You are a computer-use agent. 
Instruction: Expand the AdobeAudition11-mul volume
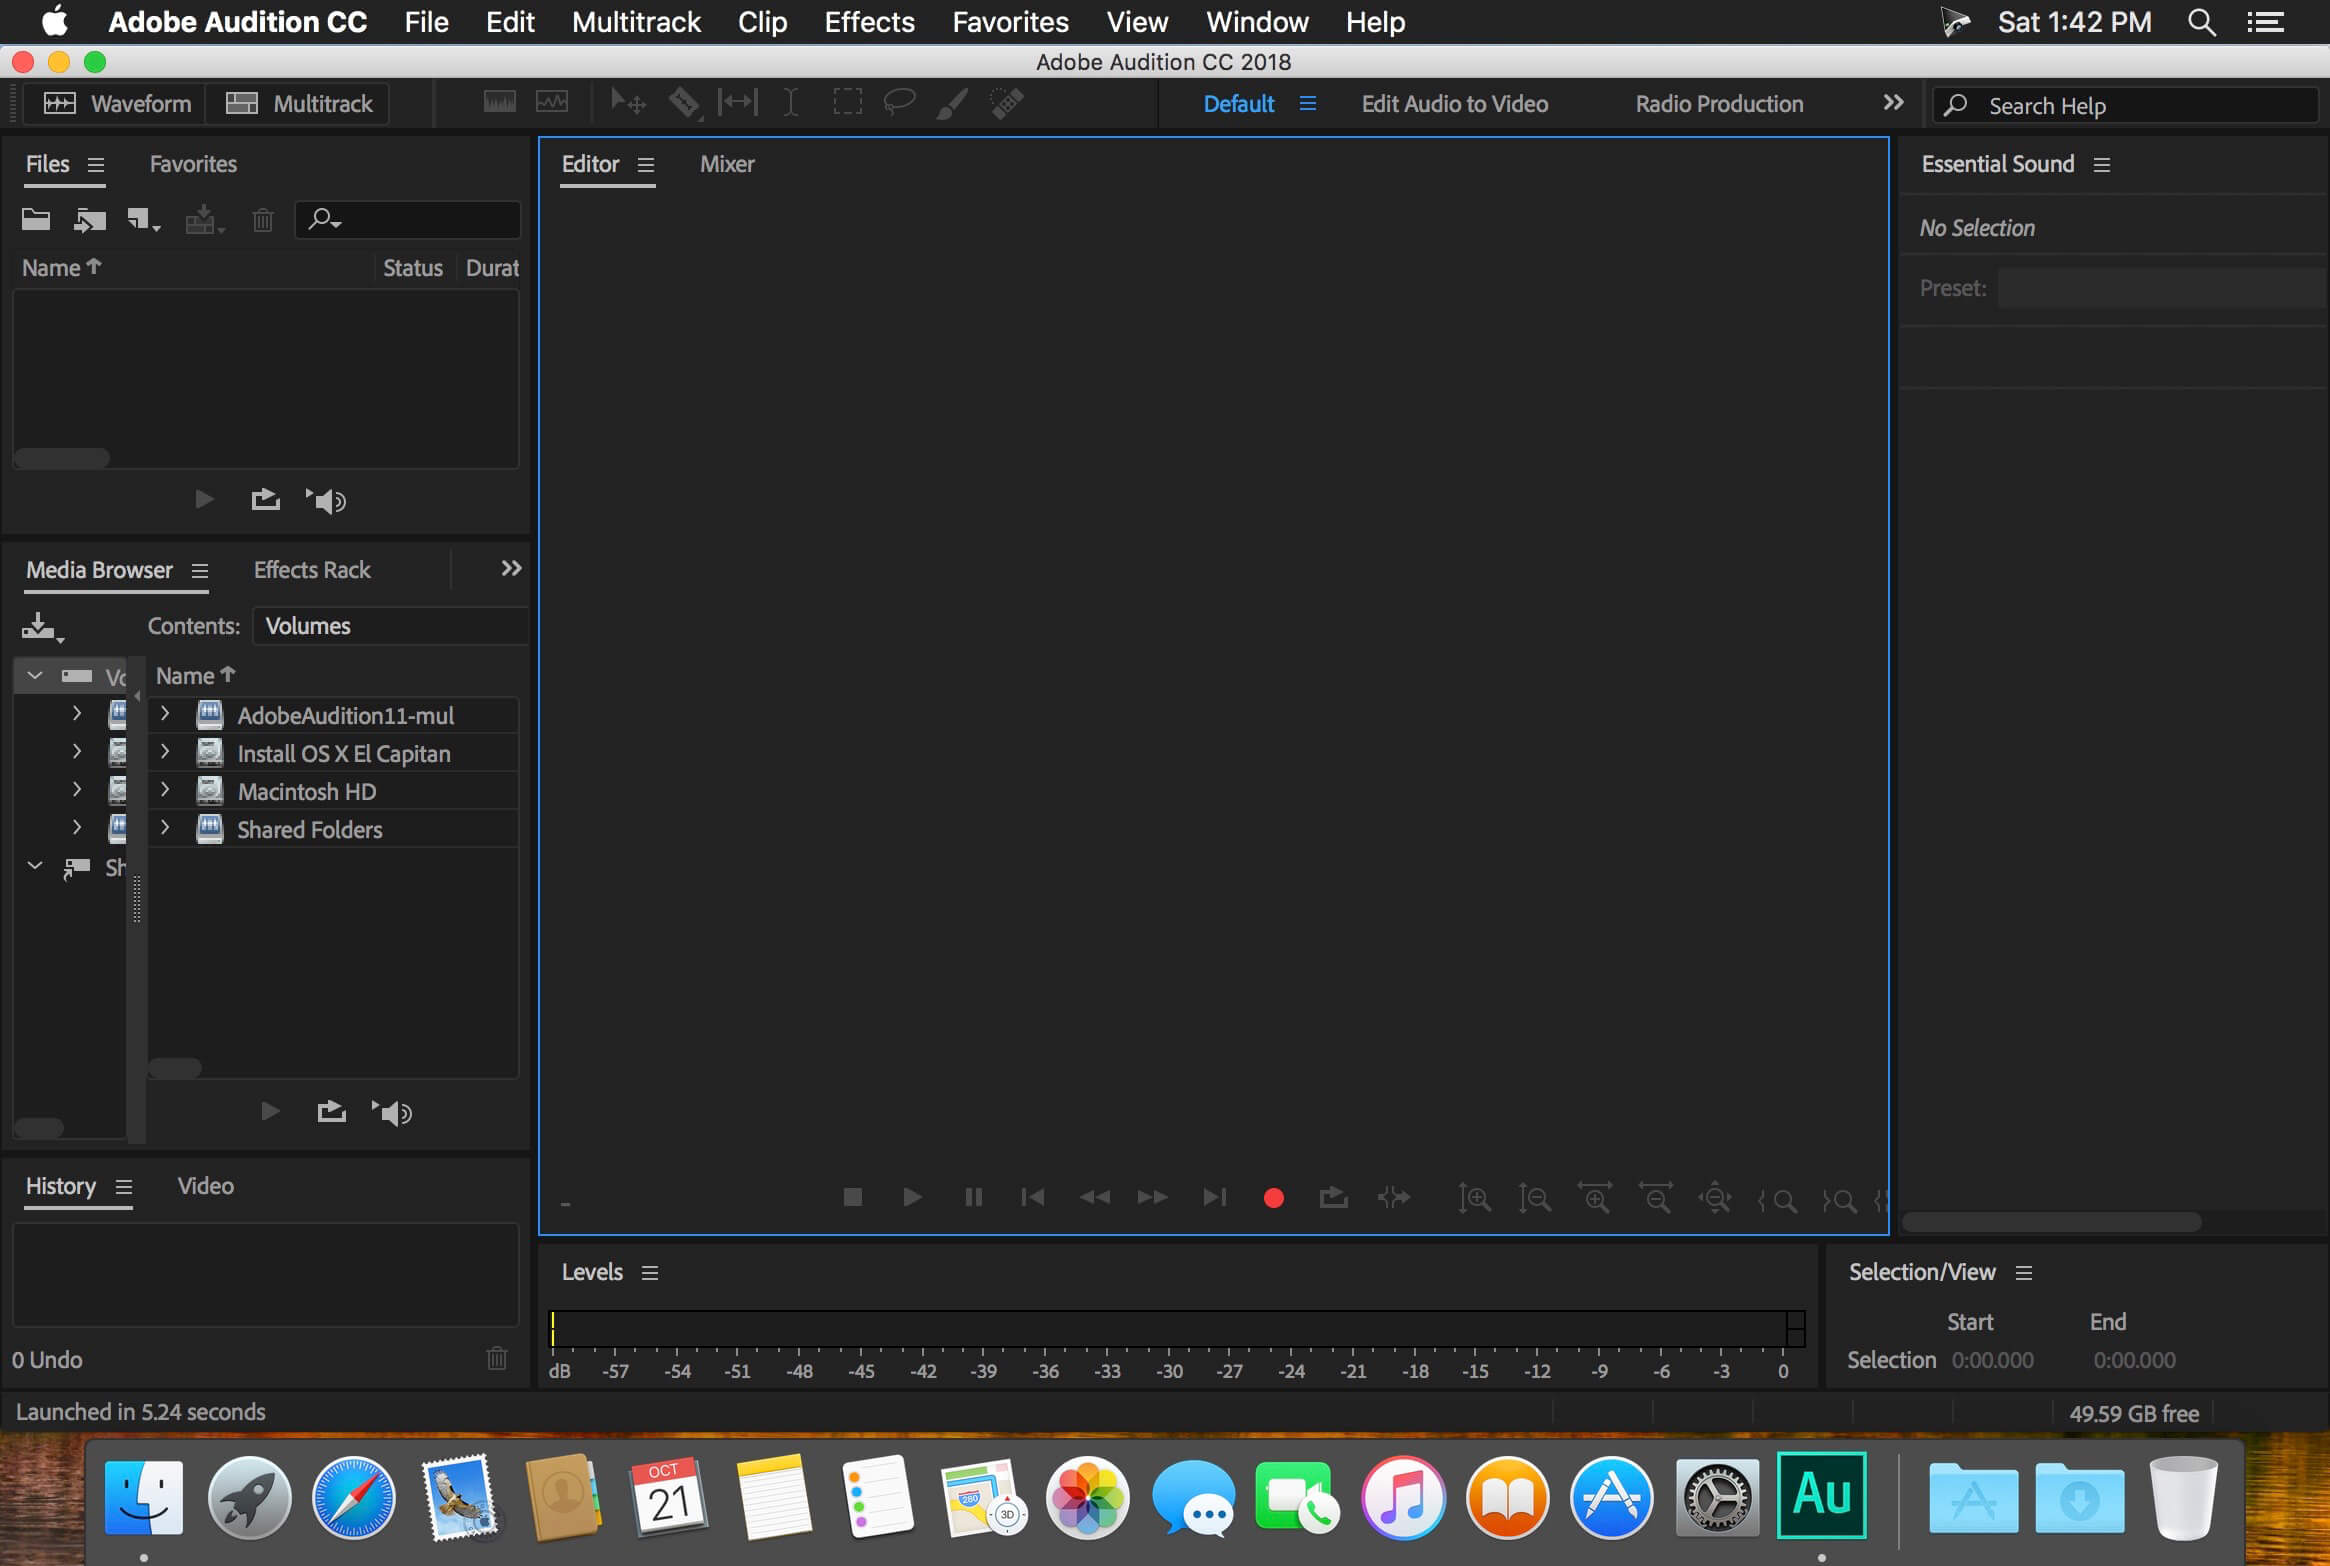point(165,714)
